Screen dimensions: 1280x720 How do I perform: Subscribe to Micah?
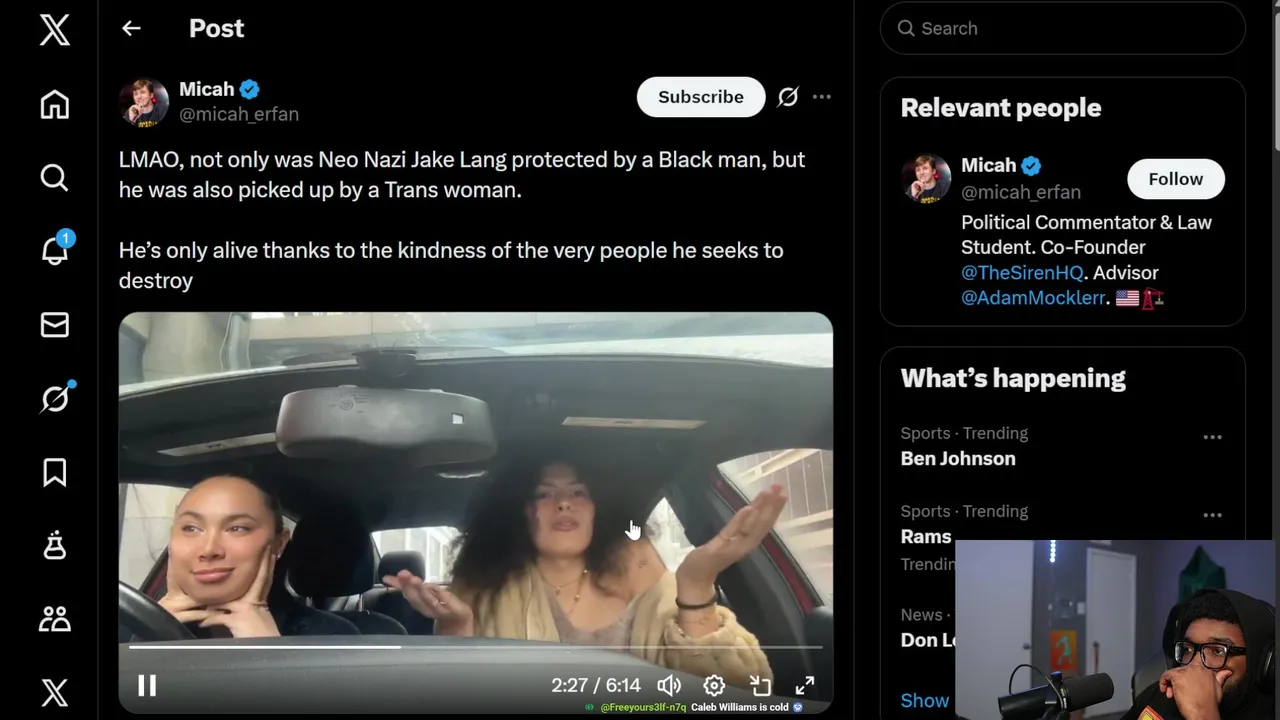pyautogui.click(x=701, y=97)
